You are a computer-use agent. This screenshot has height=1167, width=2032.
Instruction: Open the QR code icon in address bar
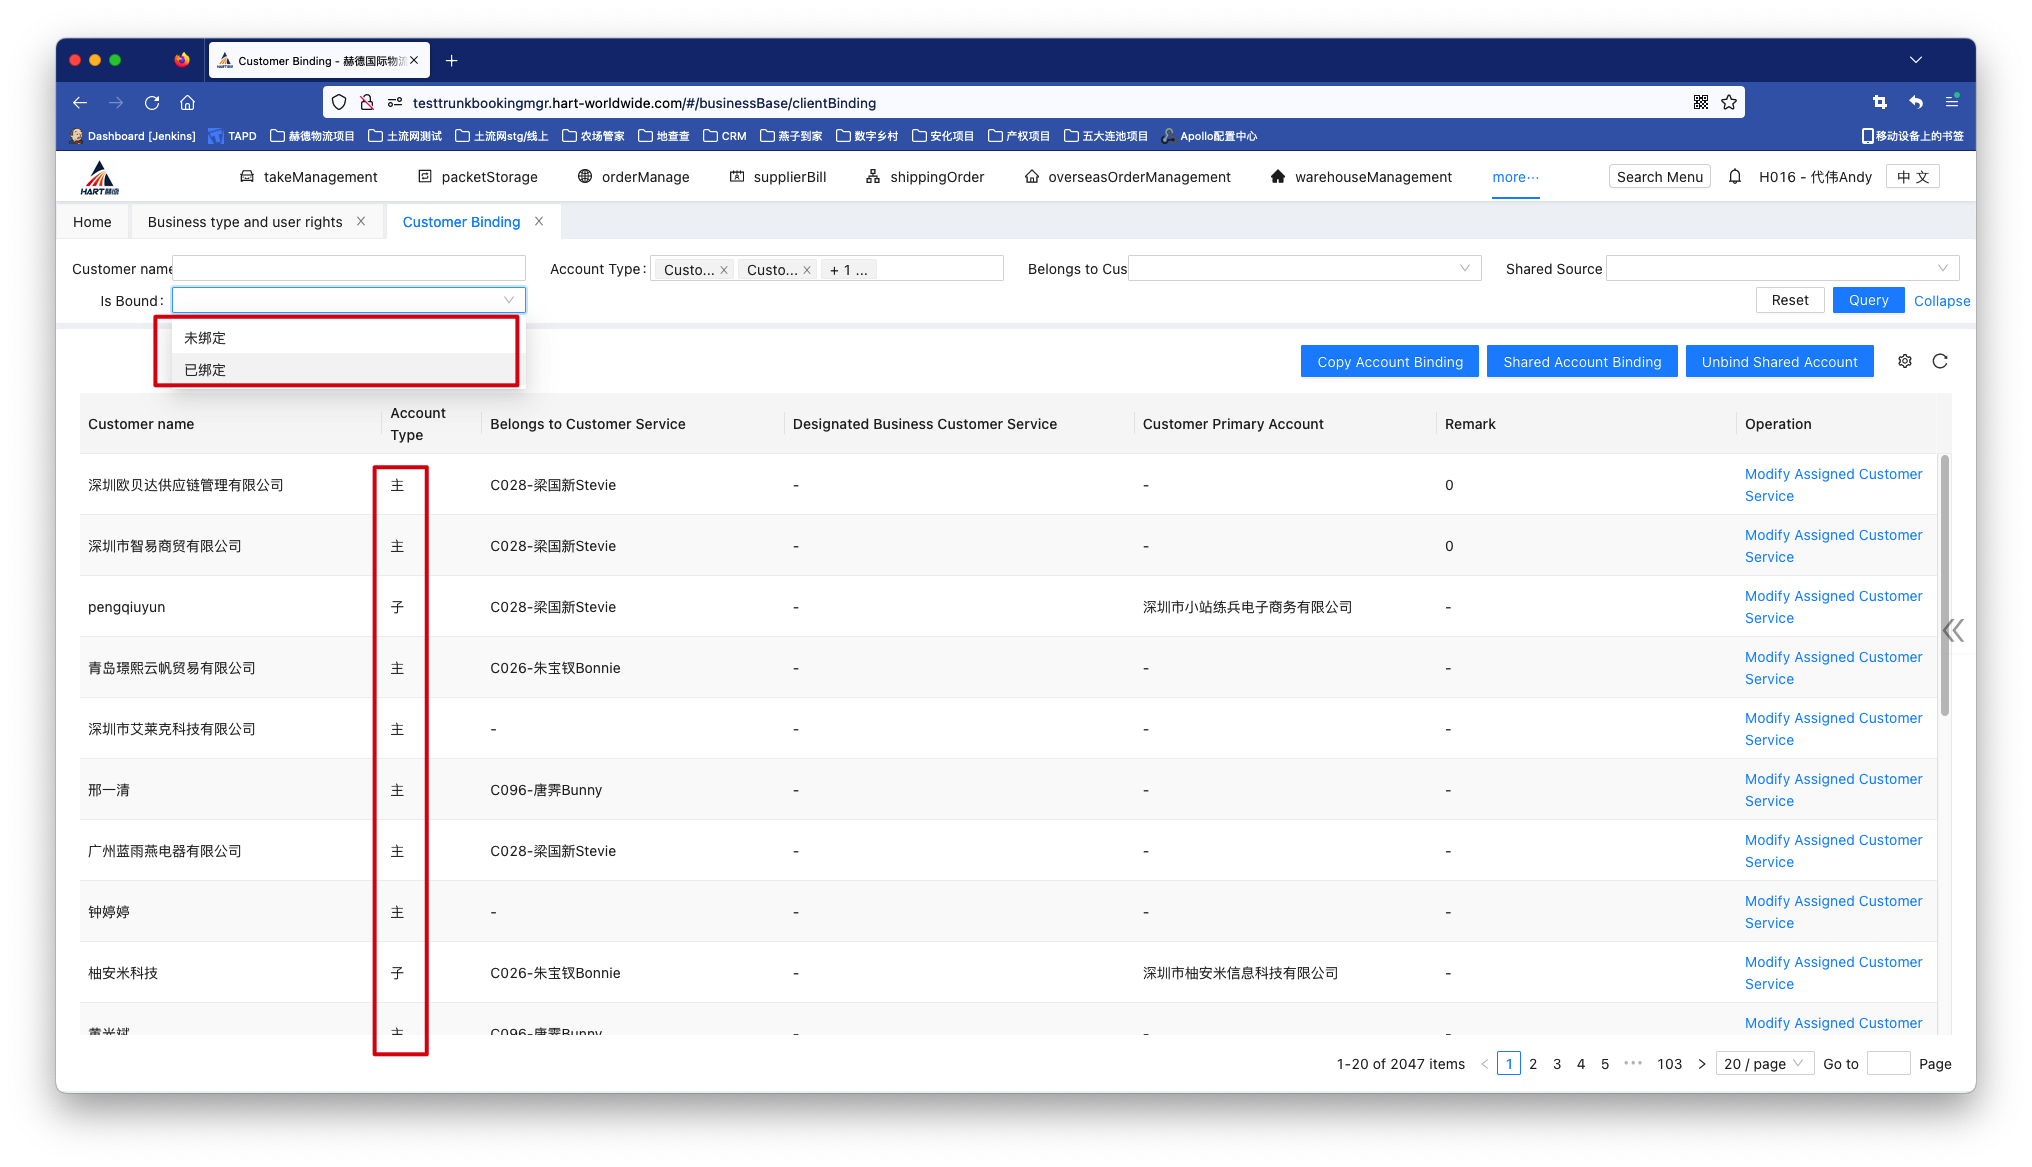click(1701, 103)
